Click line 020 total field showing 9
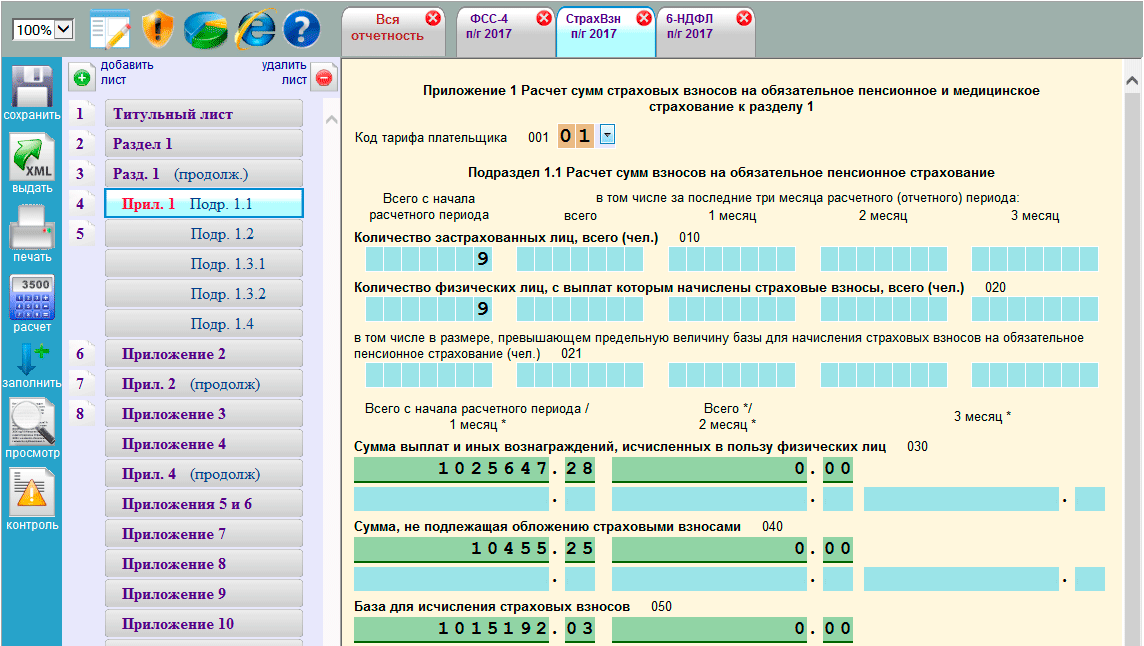1144x646 pixels. point(428,309)
